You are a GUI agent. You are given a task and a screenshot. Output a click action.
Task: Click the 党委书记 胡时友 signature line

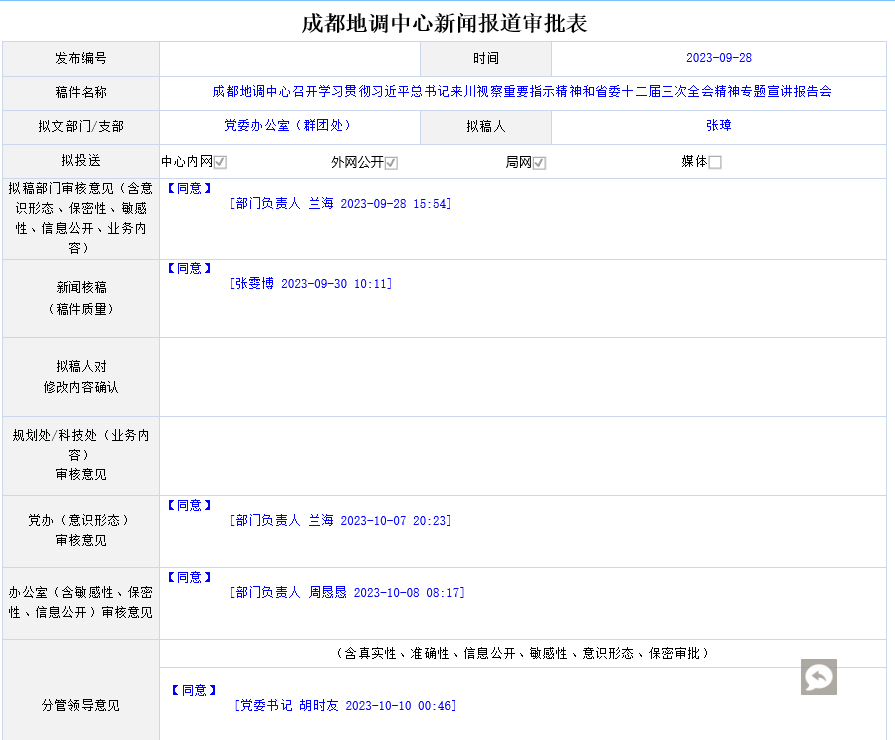[x=345, y=706]
